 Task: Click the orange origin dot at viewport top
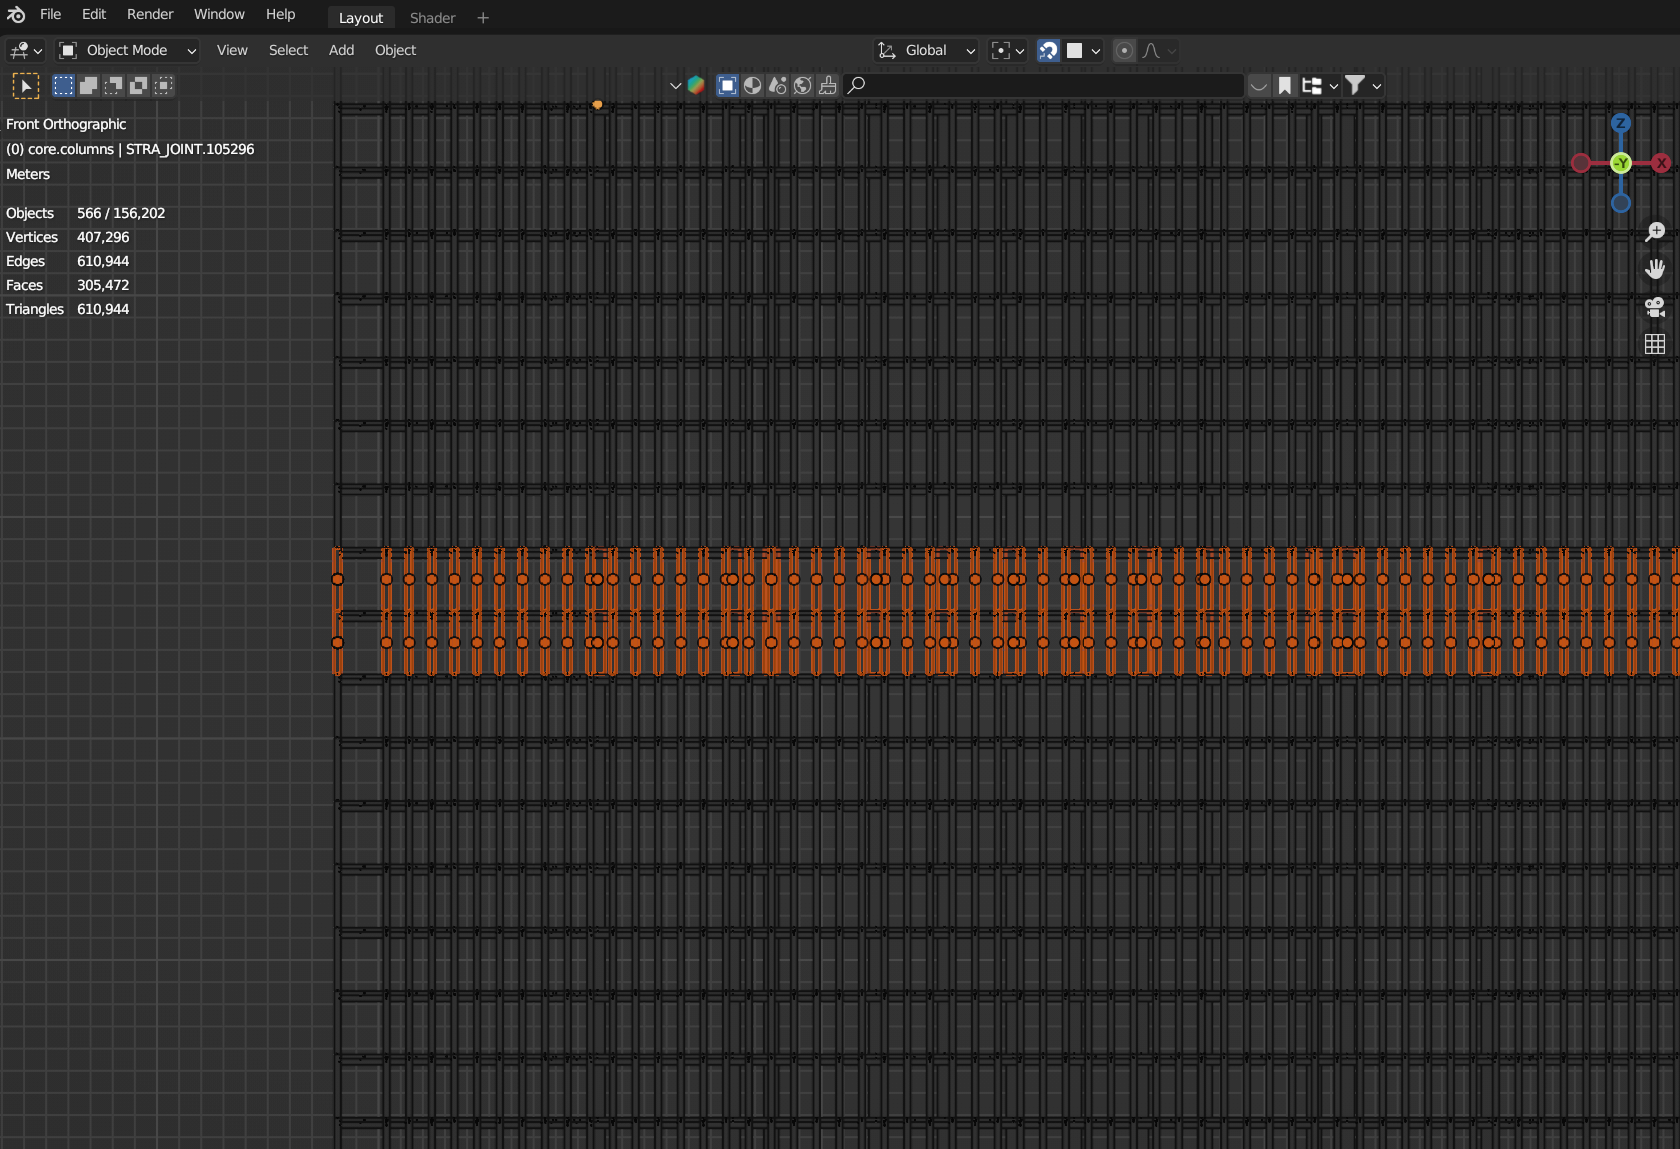597,104
